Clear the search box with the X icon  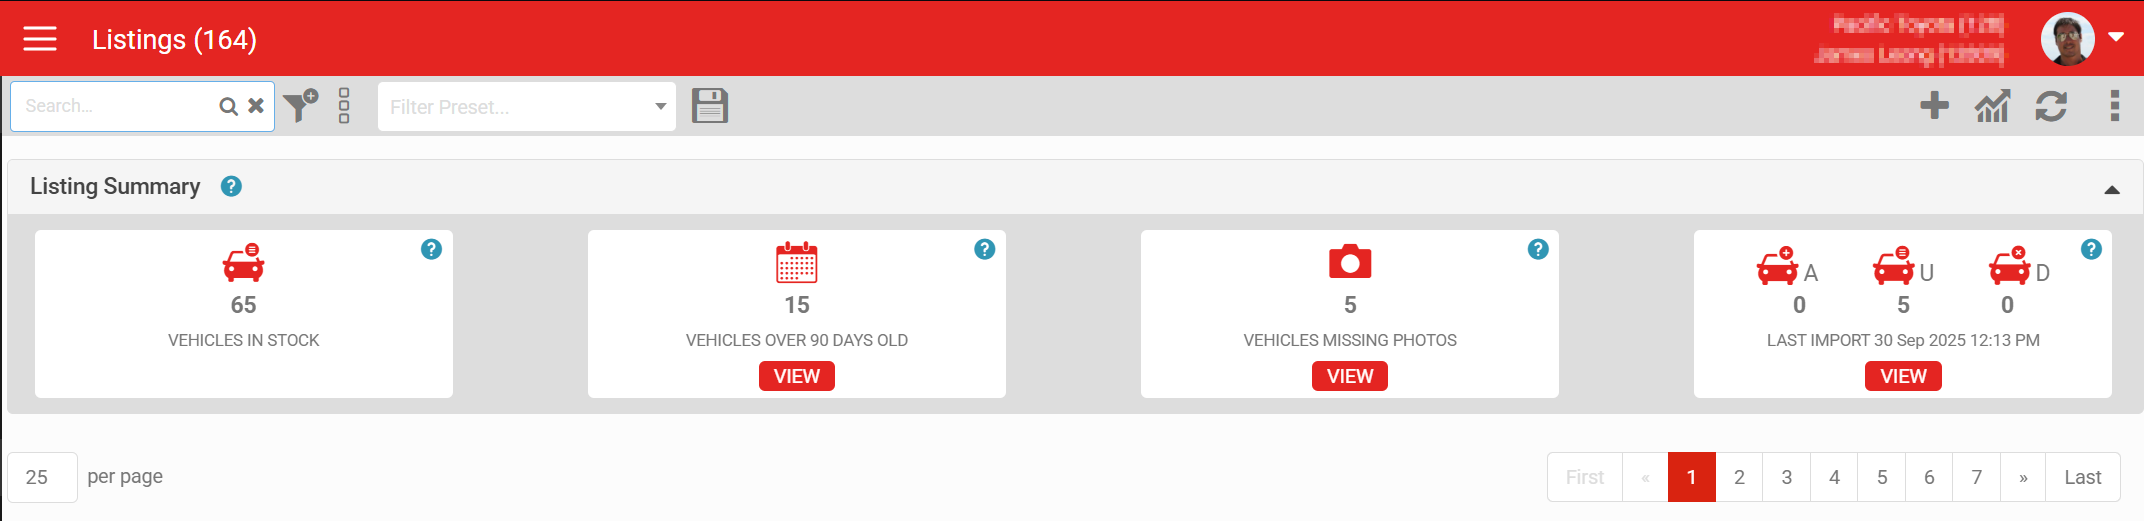click(256, 106)
